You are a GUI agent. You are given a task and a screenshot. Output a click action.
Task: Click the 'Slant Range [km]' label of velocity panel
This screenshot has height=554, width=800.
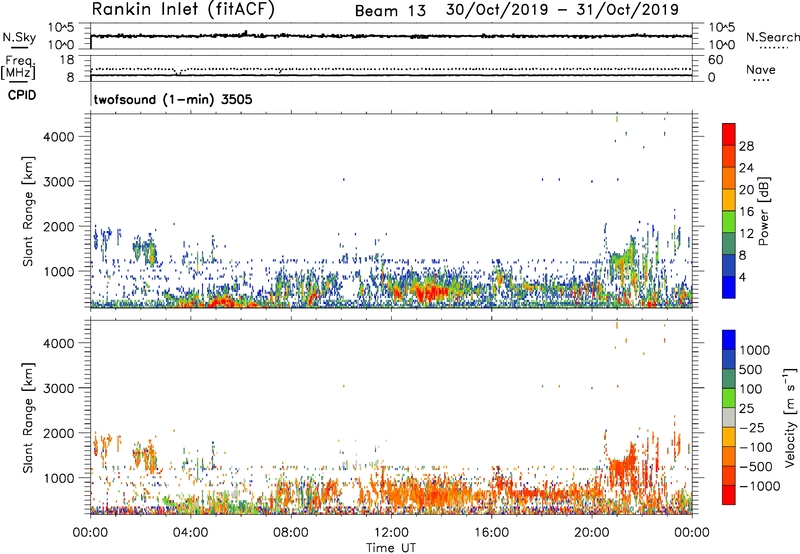[x=28, y=418]
